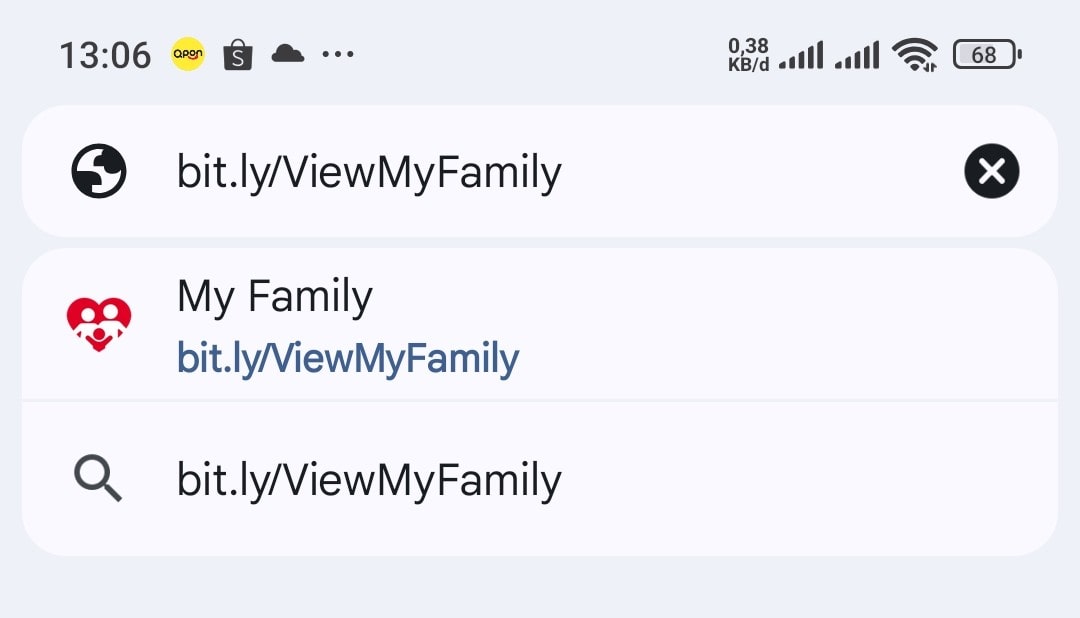
Task: Tap the magnifier search suggestion icon
Action: pyautogui.click(x=99, y=479)
